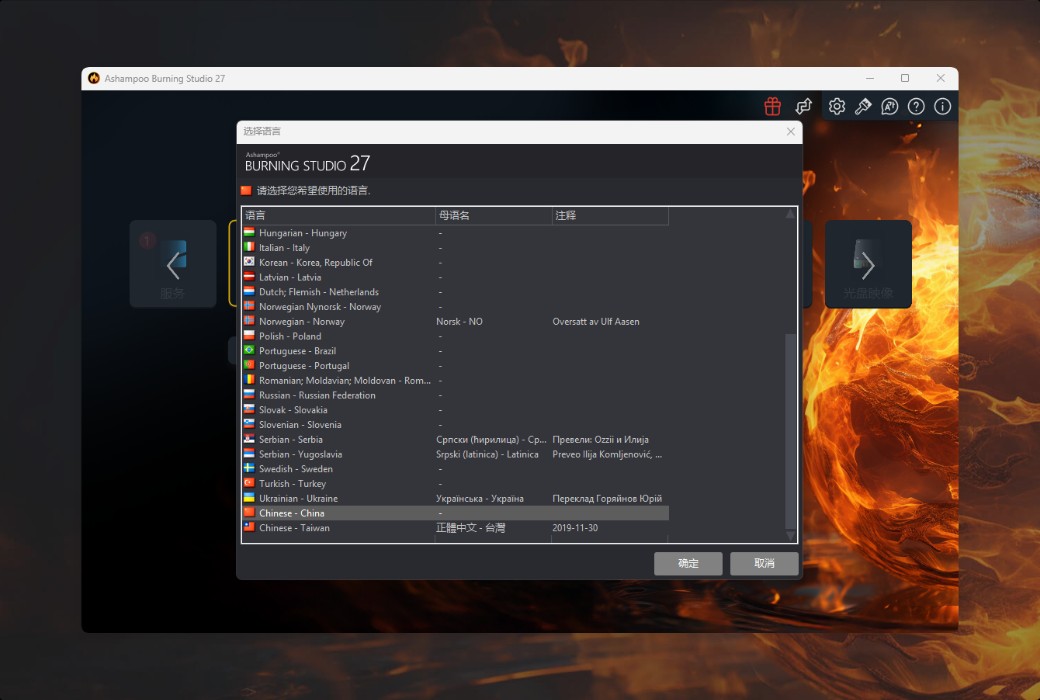1040x700 pixels.
Task: Click the scroll up arrow in list
Action: (791, 214)
